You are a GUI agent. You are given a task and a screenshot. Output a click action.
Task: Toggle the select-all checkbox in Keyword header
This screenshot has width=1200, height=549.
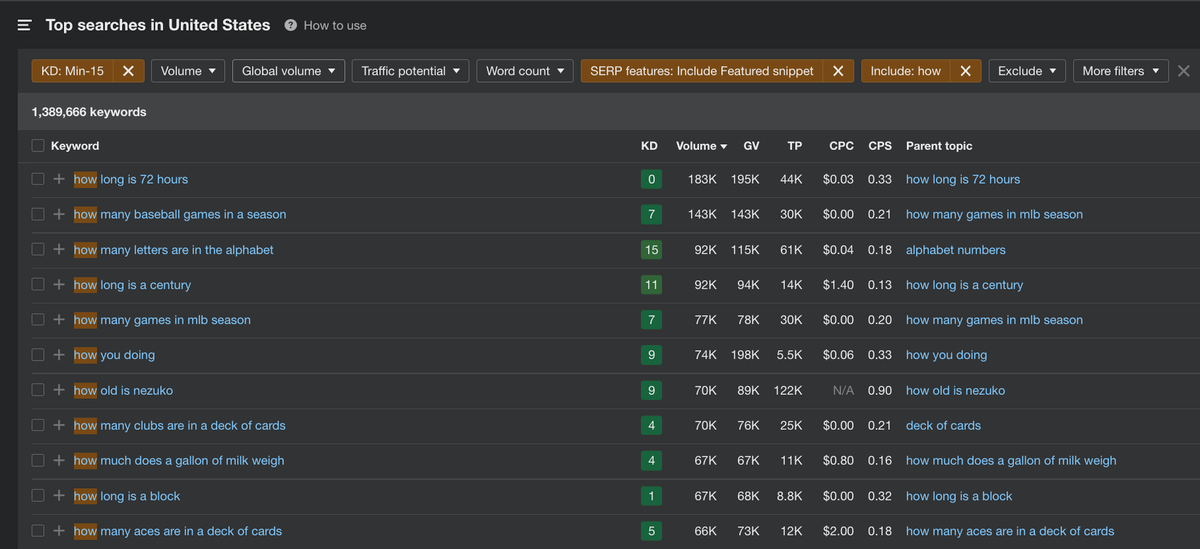pyautogui.click(x=38, y=146)
